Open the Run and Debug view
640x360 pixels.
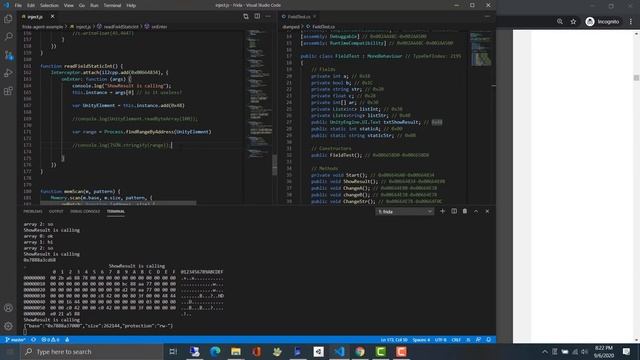point(8,73)
